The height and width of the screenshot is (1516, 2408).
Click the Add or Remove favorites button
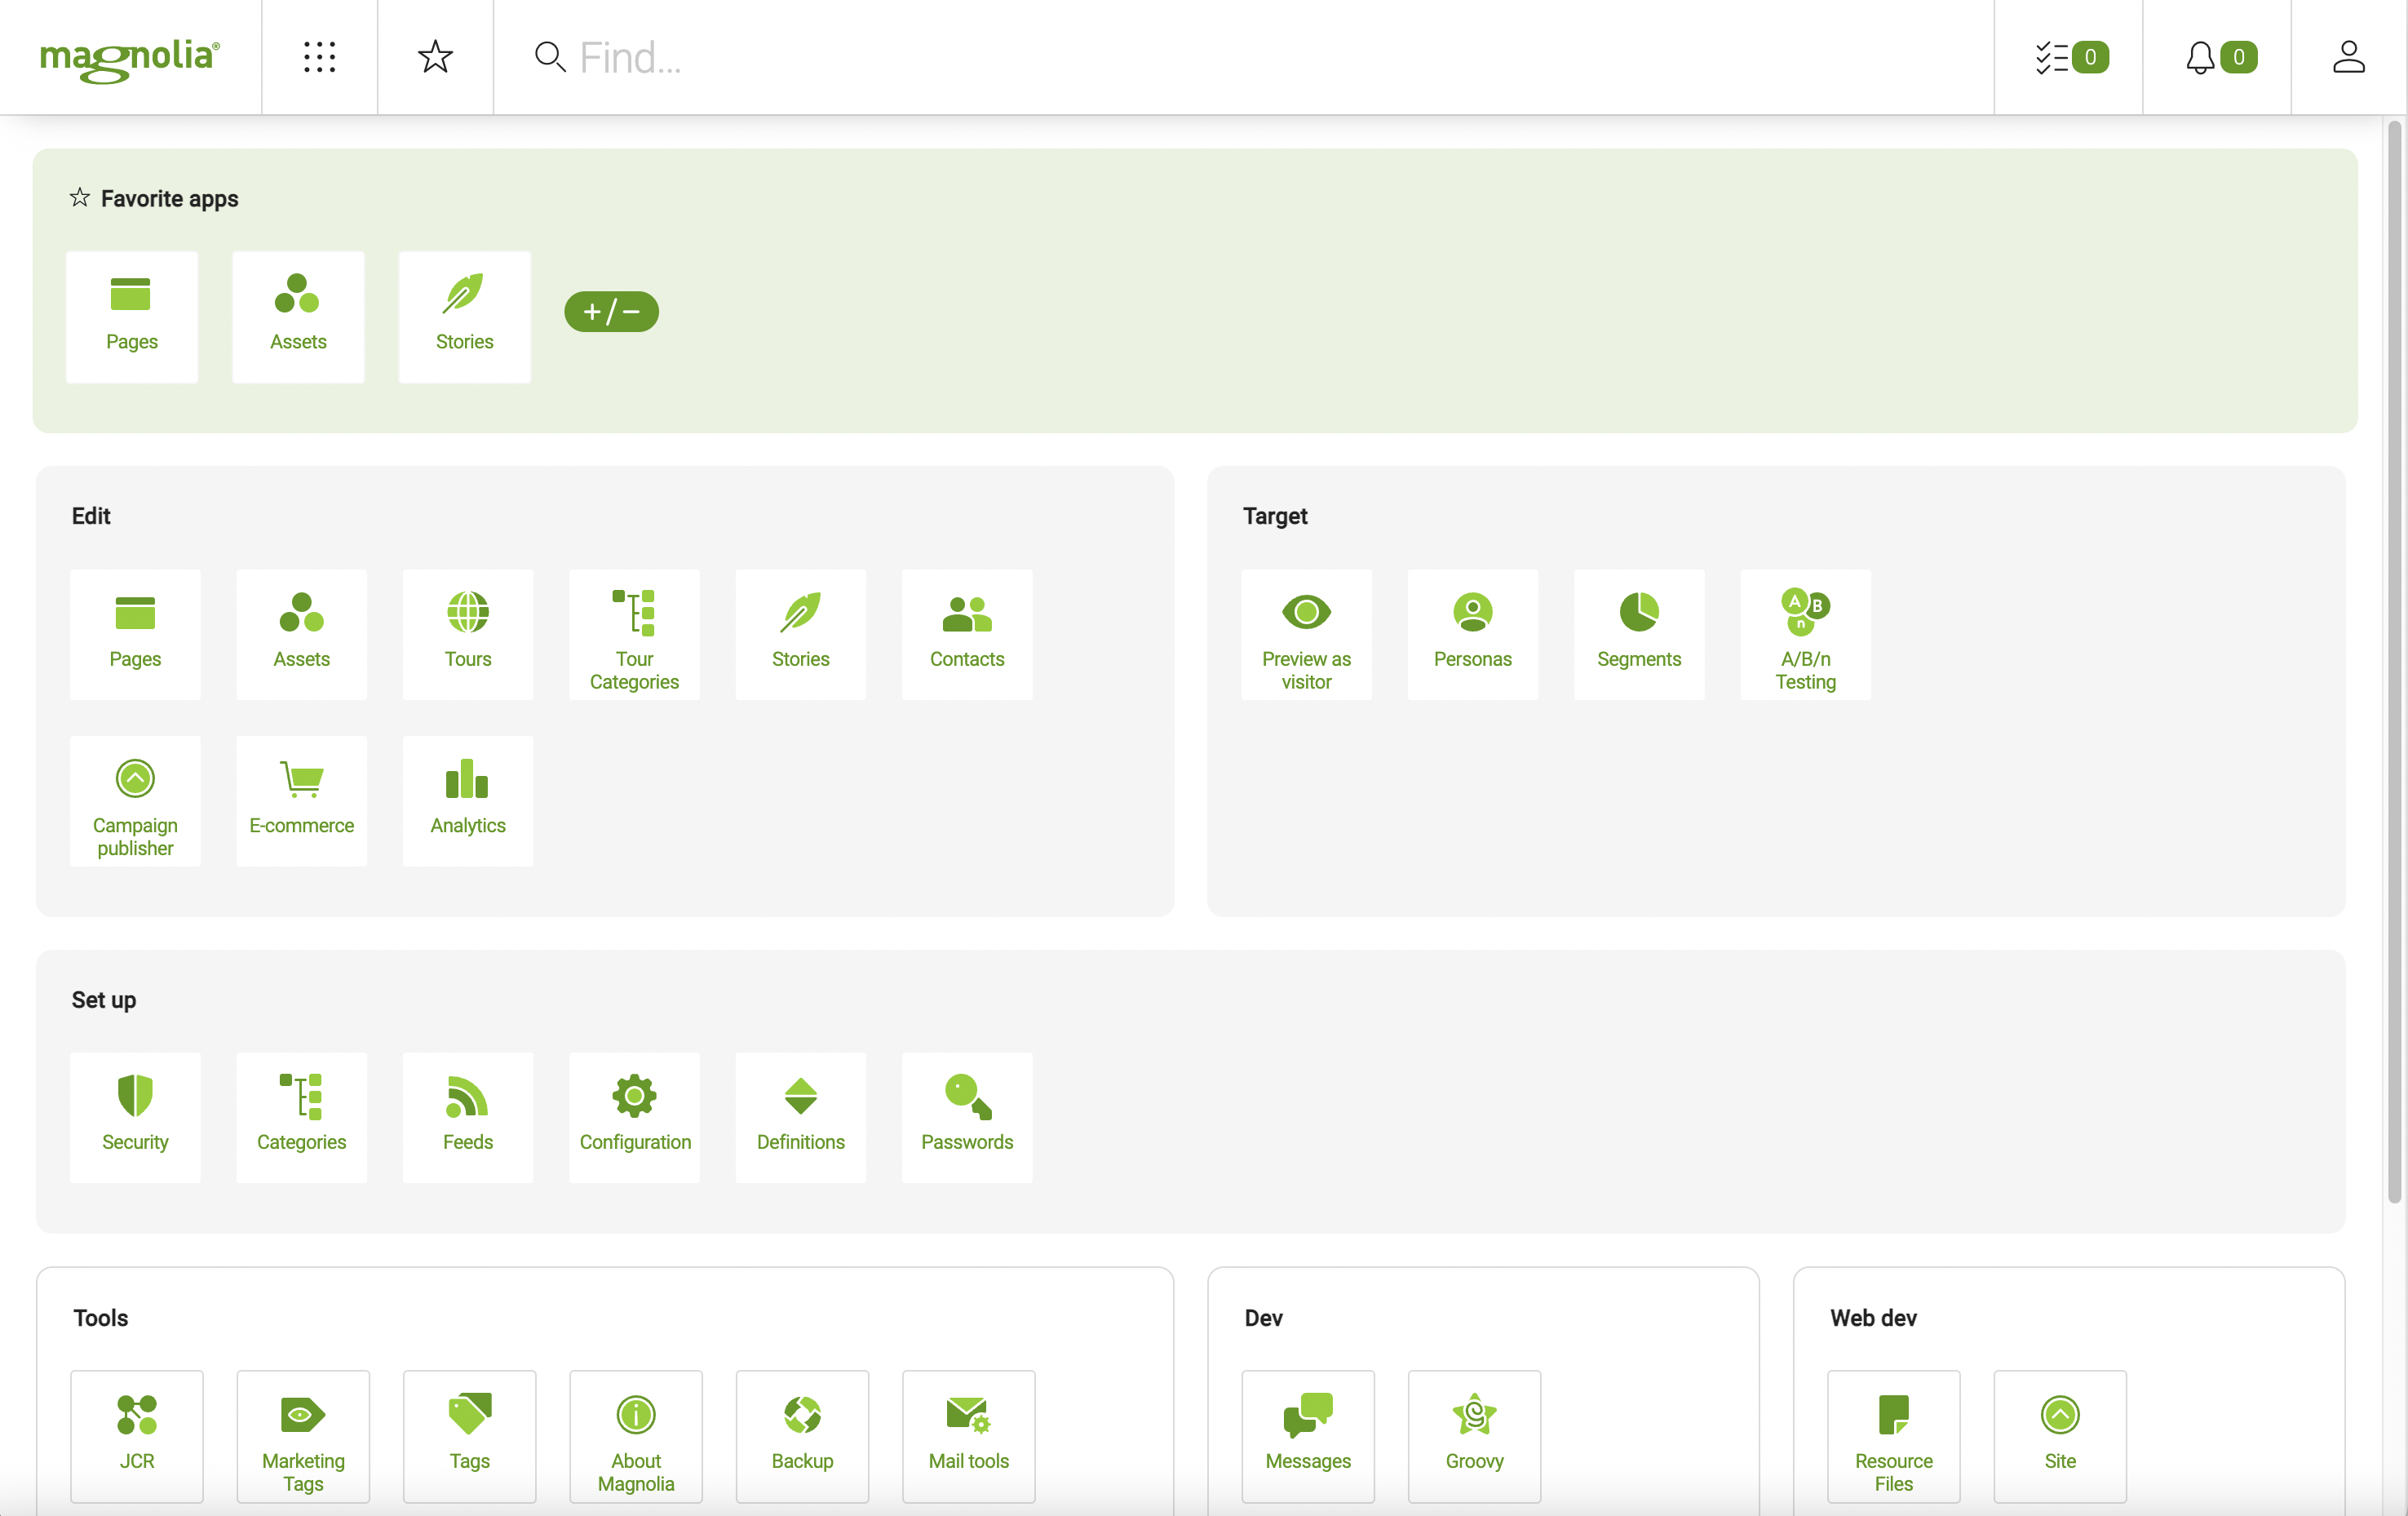coord(609,311)
